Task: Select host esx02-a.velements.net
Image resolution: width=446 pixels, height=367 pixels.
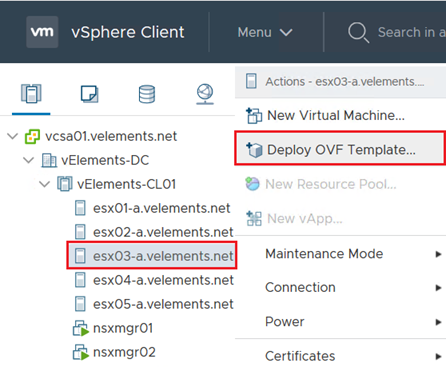Action: 163,232
